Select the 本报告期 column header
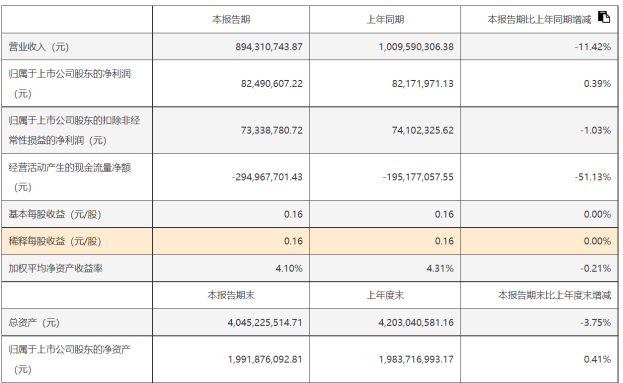The width and height of the screenshot is (623, 383). (x=231, y=19)
